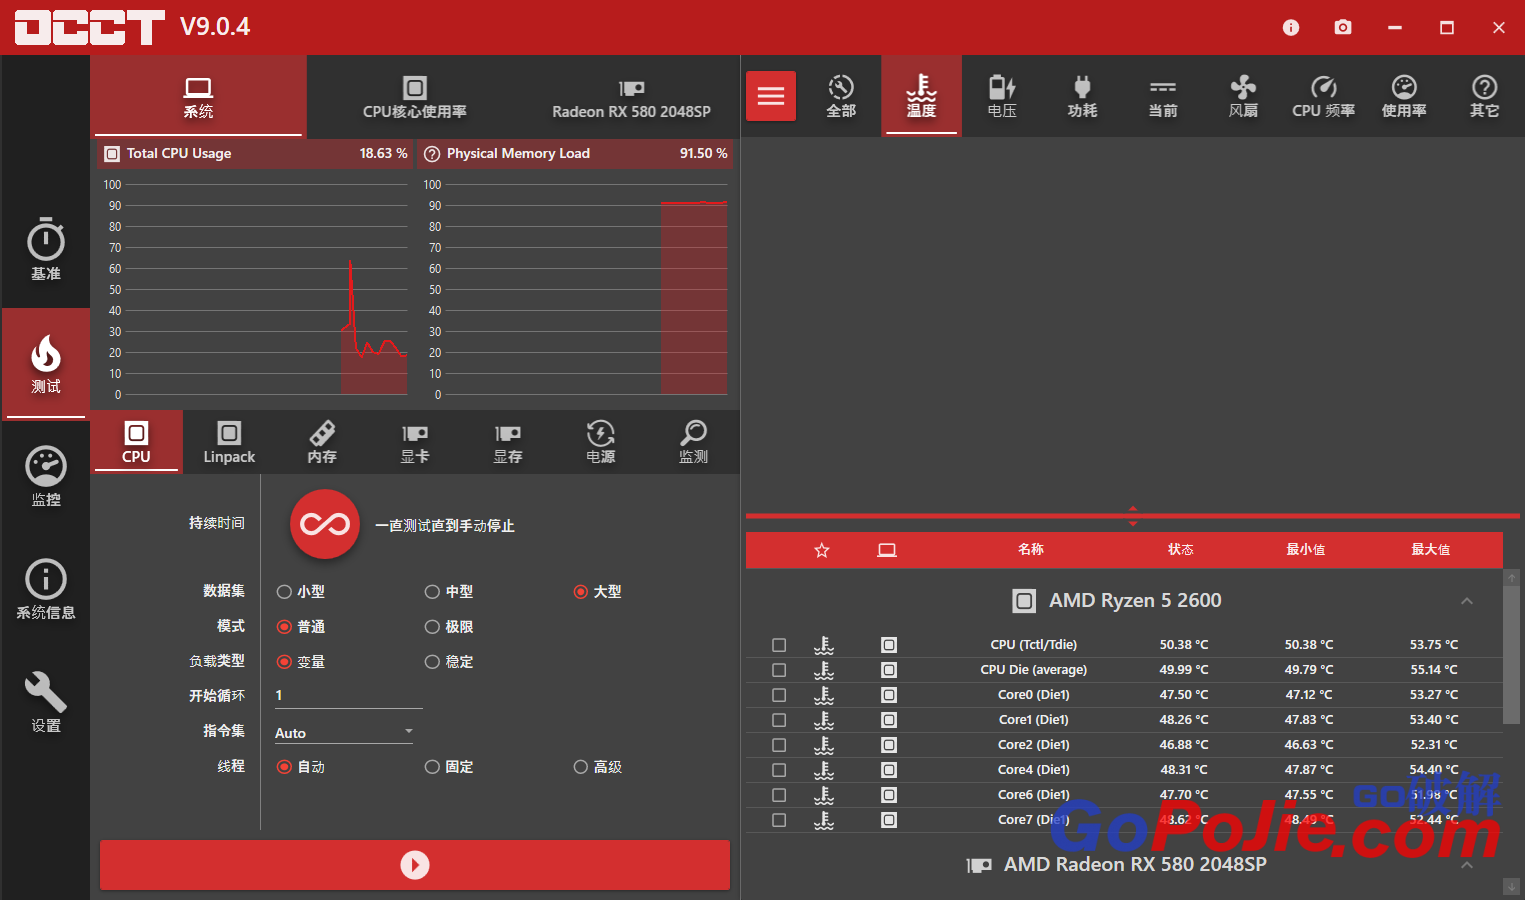This screenshot has width=1525, height=900.
Task: Open the 系统信息 system info section
Action: pos(45,589)
